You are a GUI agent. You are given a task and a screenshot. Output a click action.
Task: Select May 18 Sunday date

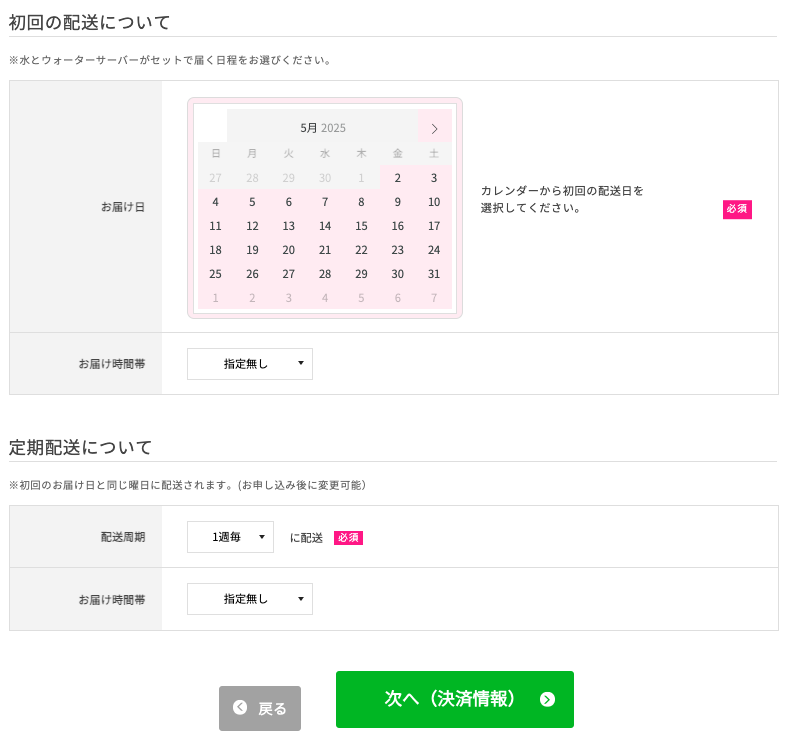click(x=215, y=250)
